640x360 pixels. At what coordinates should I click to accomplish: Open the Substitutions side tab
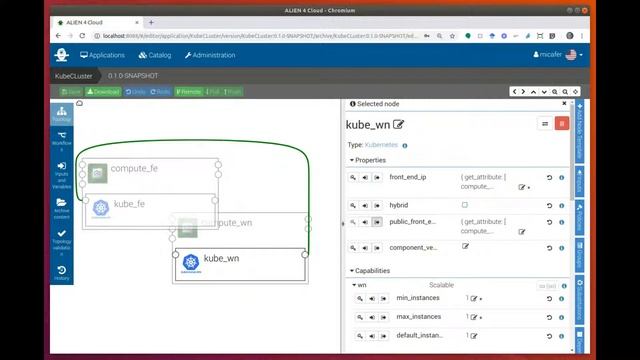point(579,300)
